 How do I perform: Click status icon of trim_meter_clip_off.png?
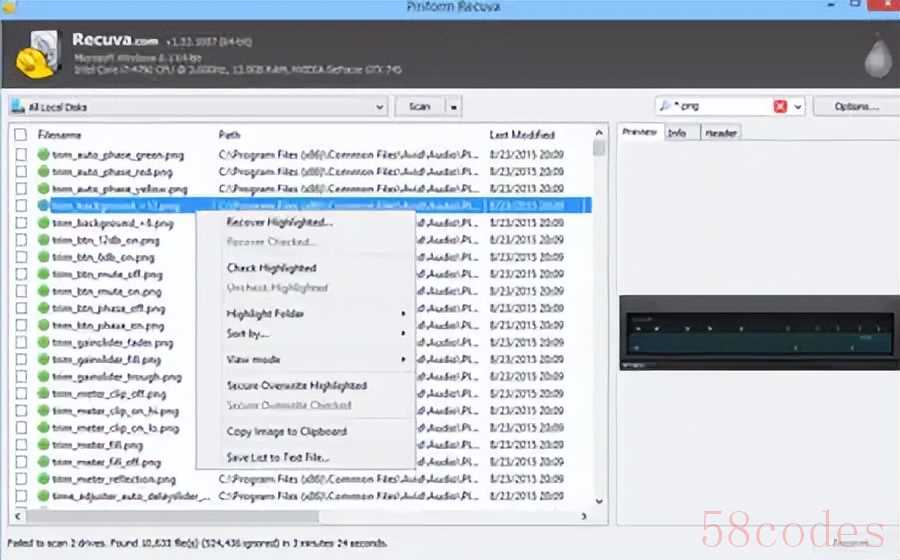pos(43,393)
